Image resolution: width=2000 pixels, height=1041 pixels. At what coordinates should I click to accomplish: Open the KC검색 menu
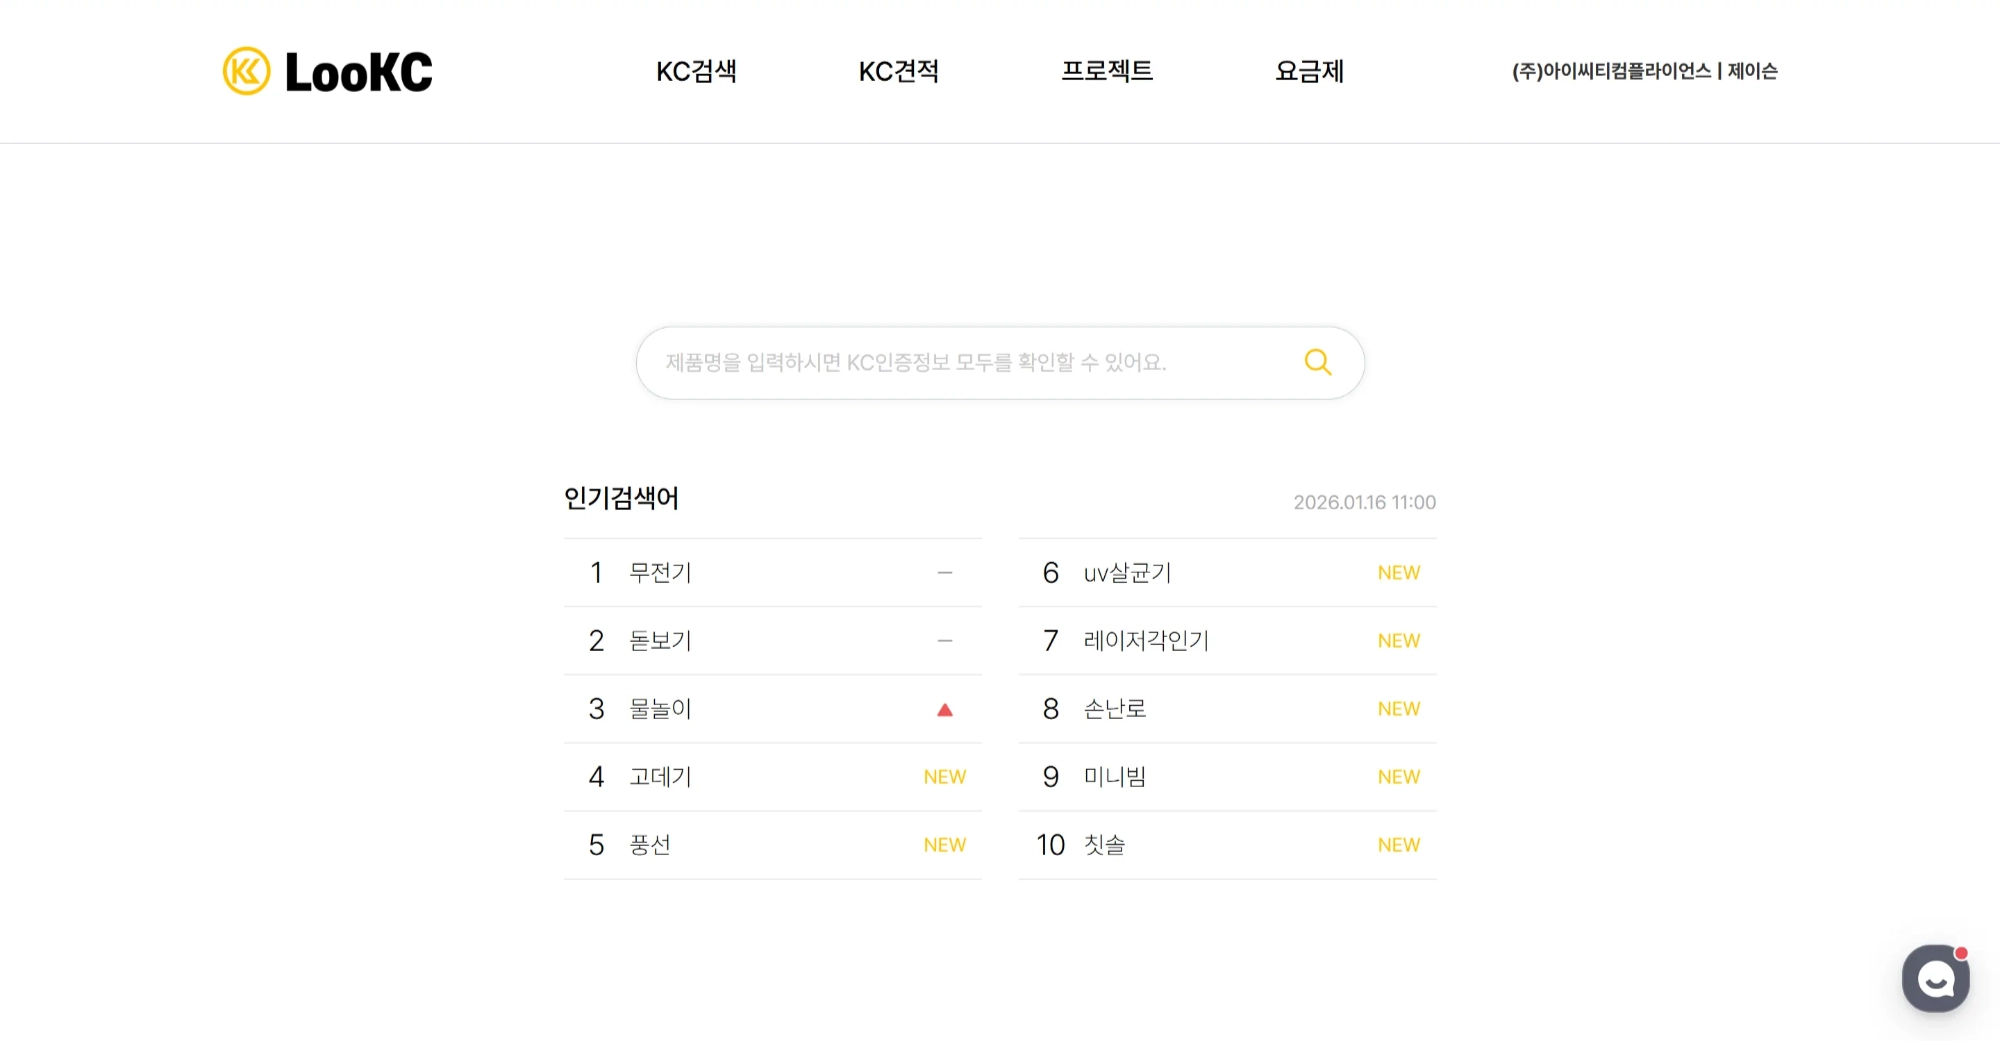click(x=696, y=71)
